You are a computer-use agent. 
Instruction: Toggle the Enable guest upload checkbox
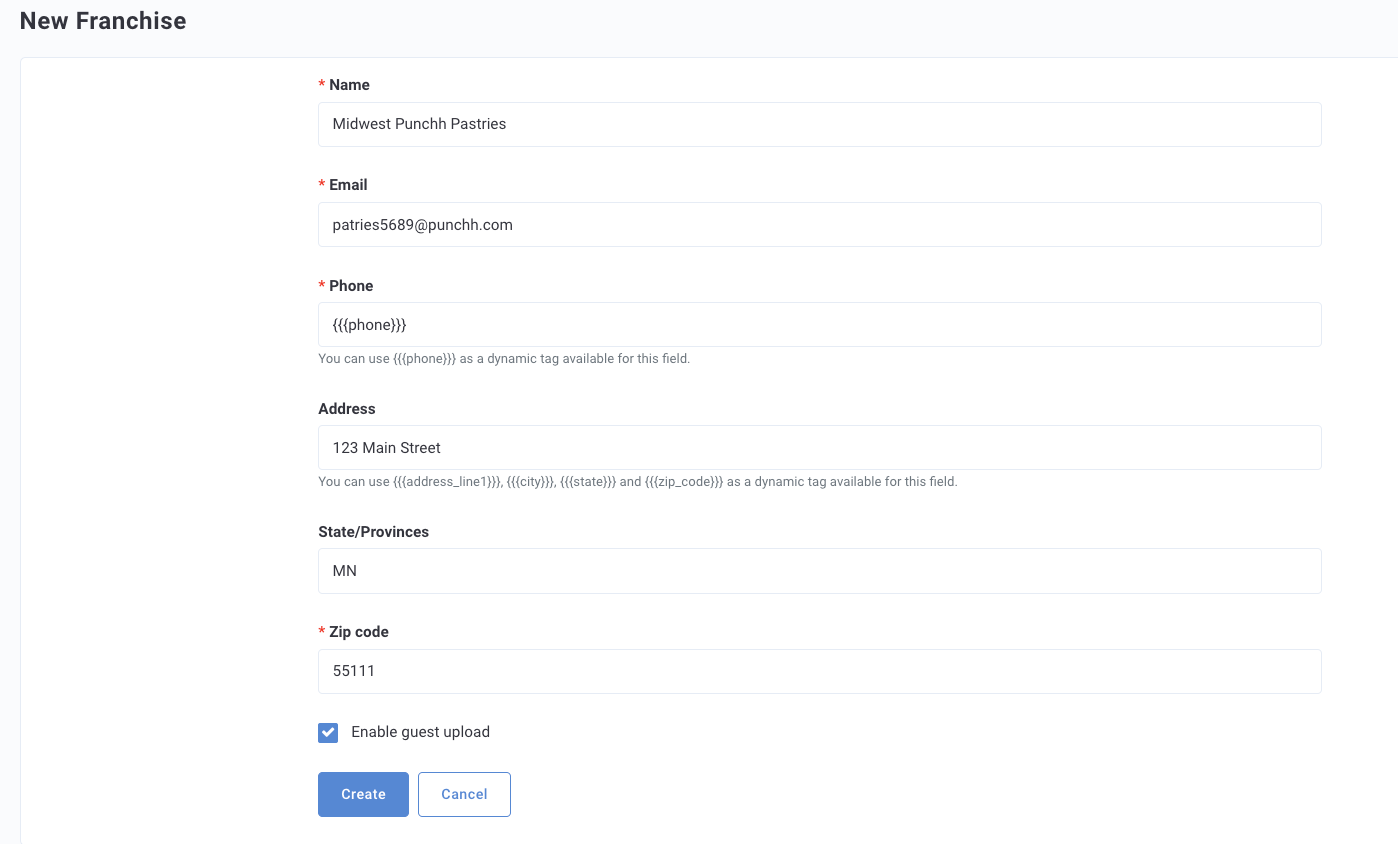(x=328, y=733)
